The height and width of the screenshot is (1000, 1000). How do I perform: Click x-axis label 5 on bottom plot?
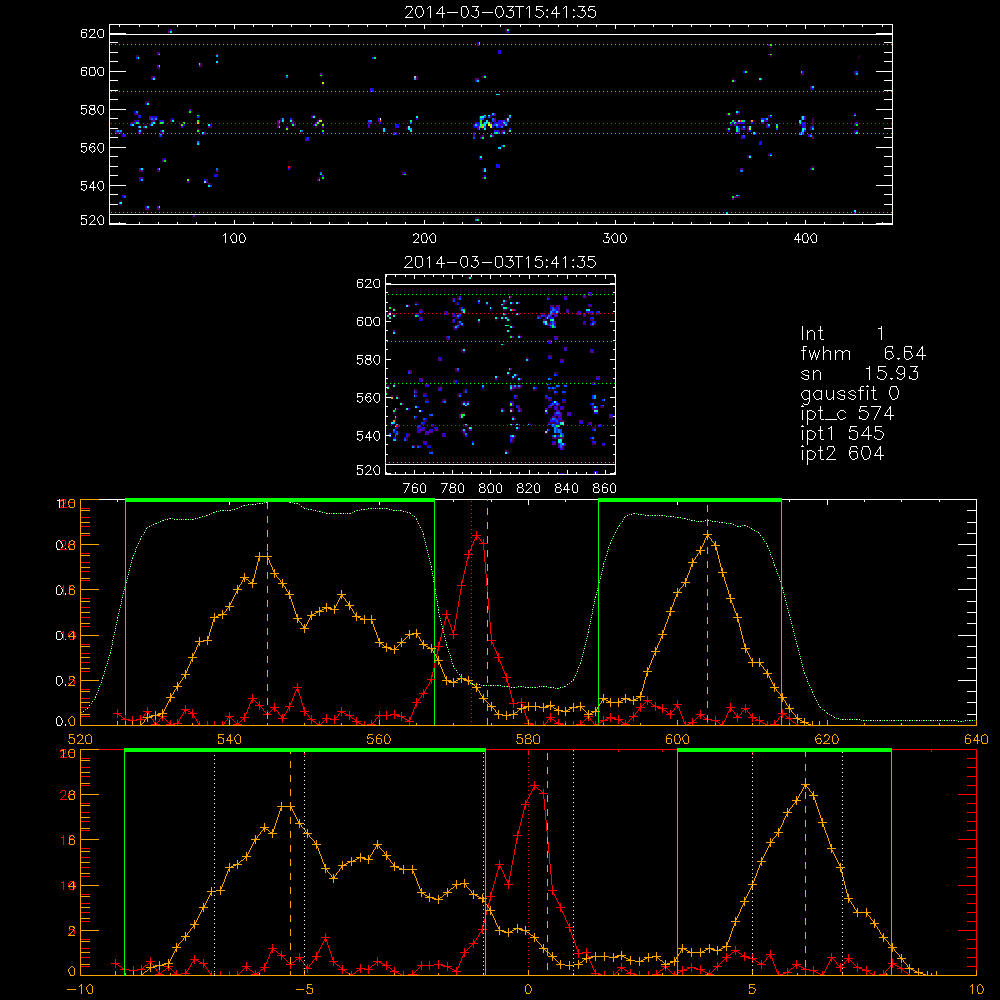click(752, 990)
